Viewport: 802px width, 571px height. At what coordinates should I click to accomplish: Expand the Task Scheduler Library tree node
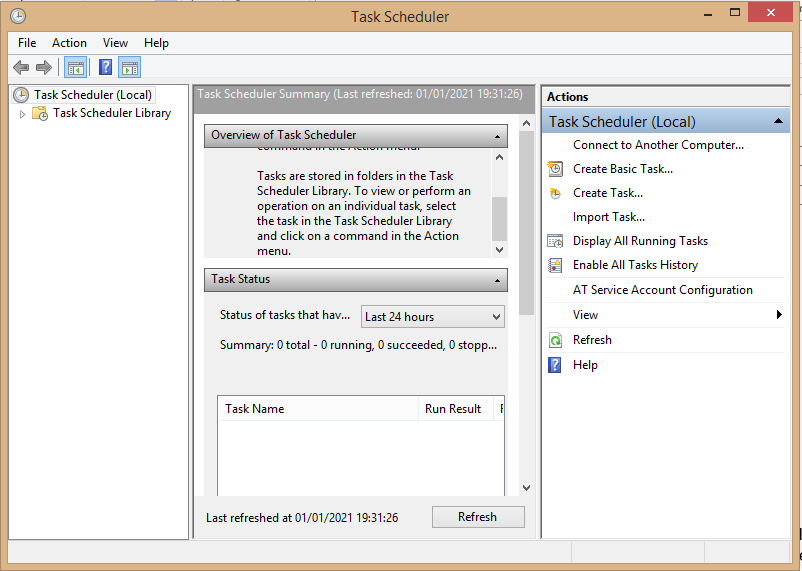22,114
